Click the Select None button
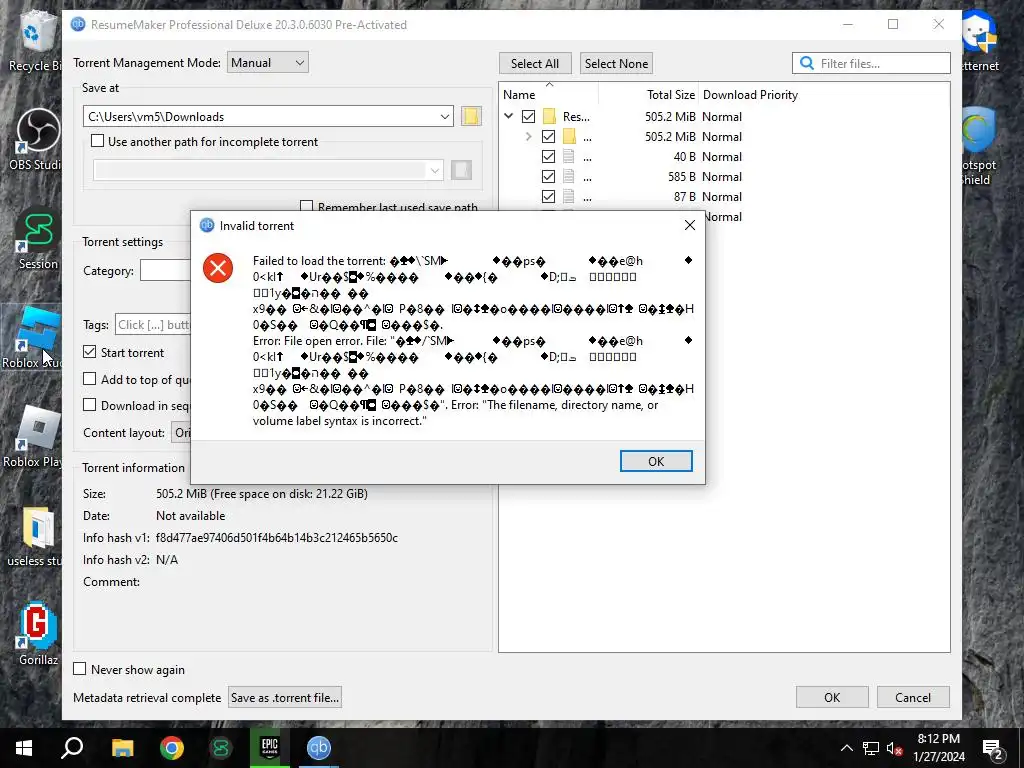 [616, 63]
